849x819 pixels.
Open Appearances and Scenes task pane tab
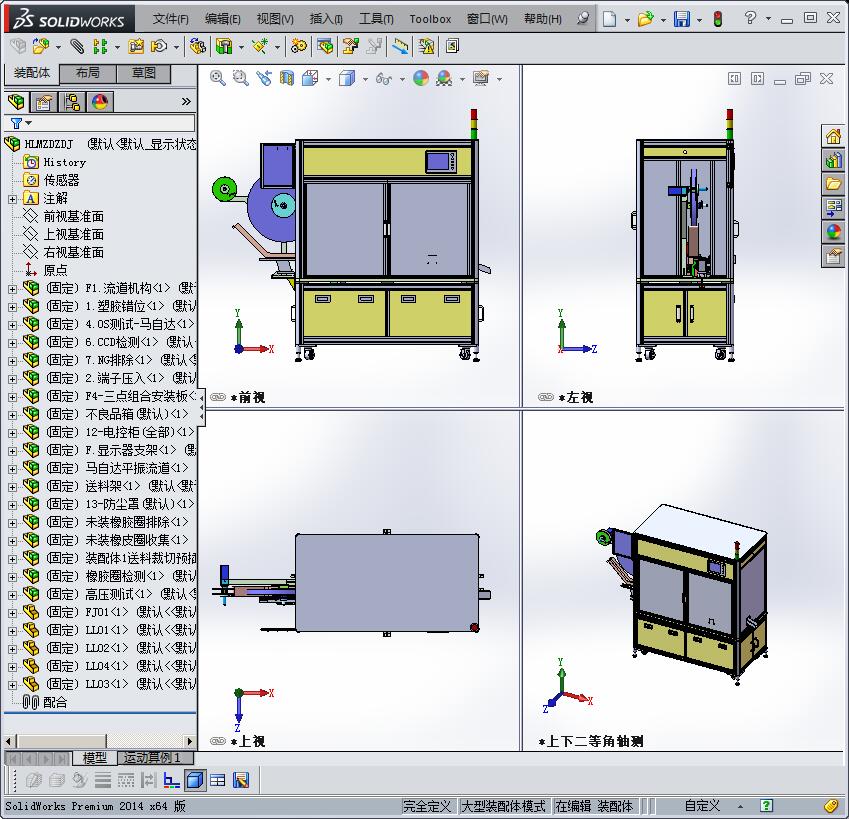click(833, 232)
